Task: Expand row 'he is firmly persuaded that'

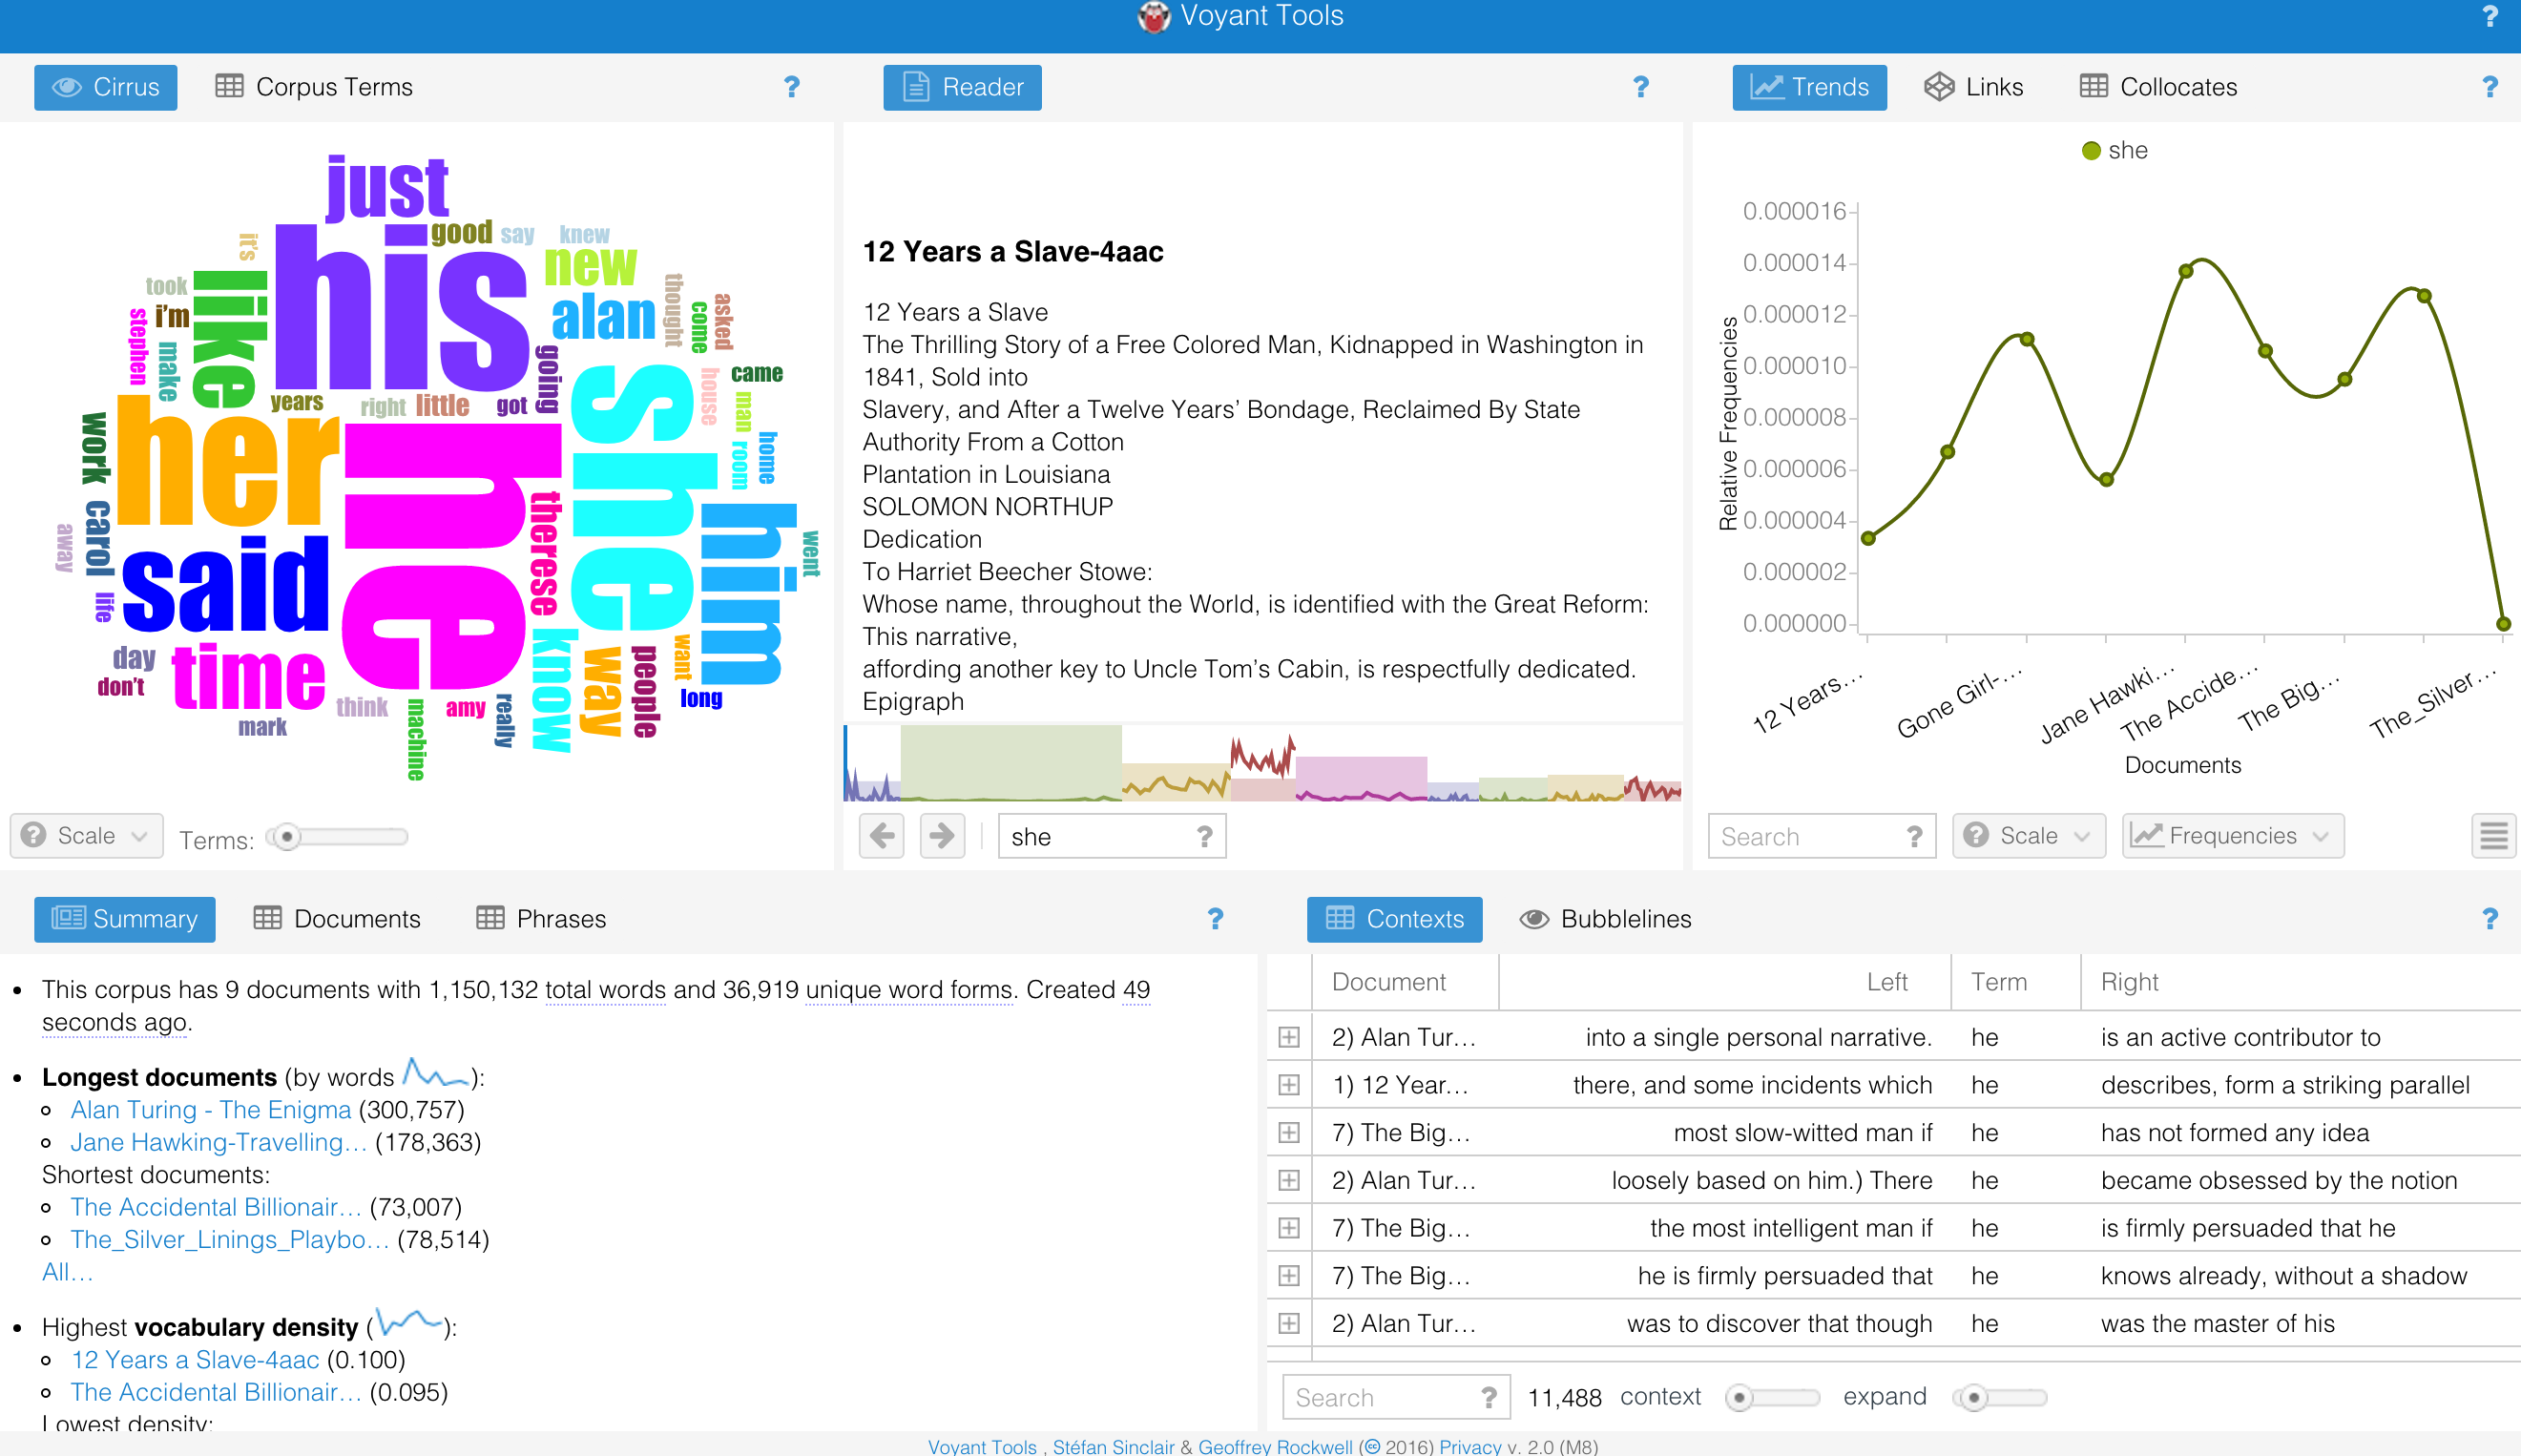Action: (1289, 1276)
